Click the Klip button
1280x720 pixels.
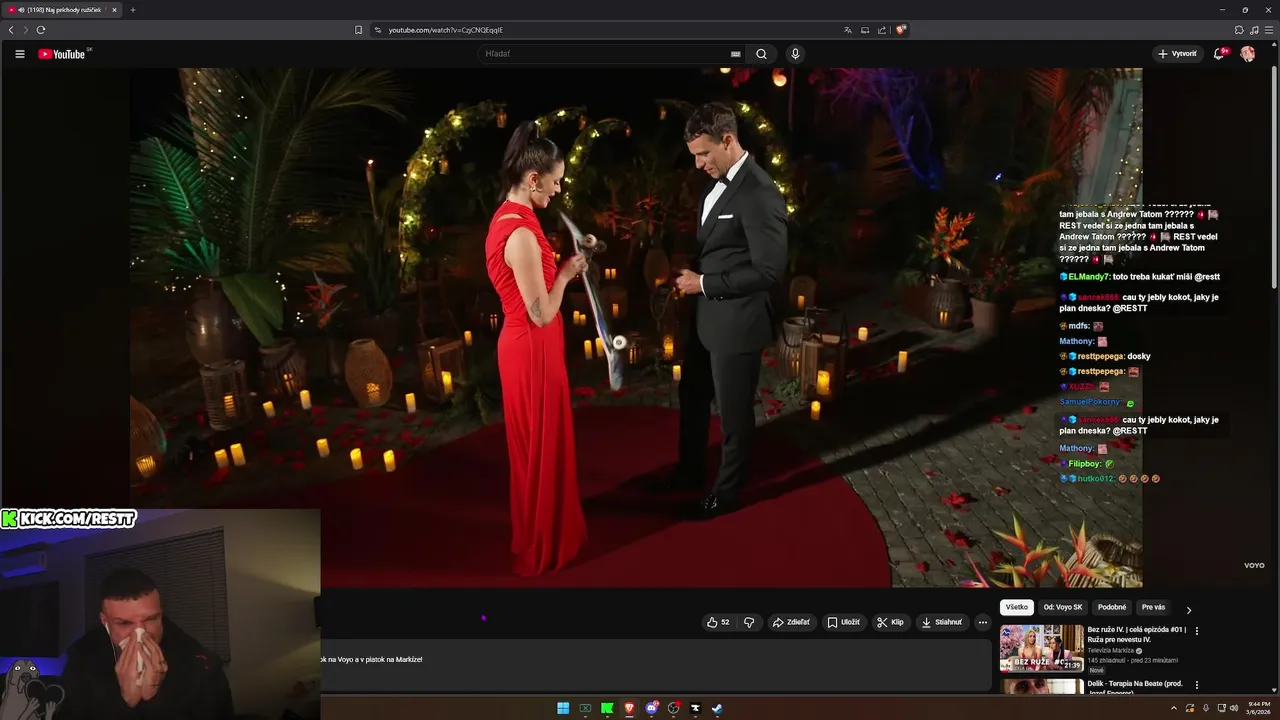[890, 622]
